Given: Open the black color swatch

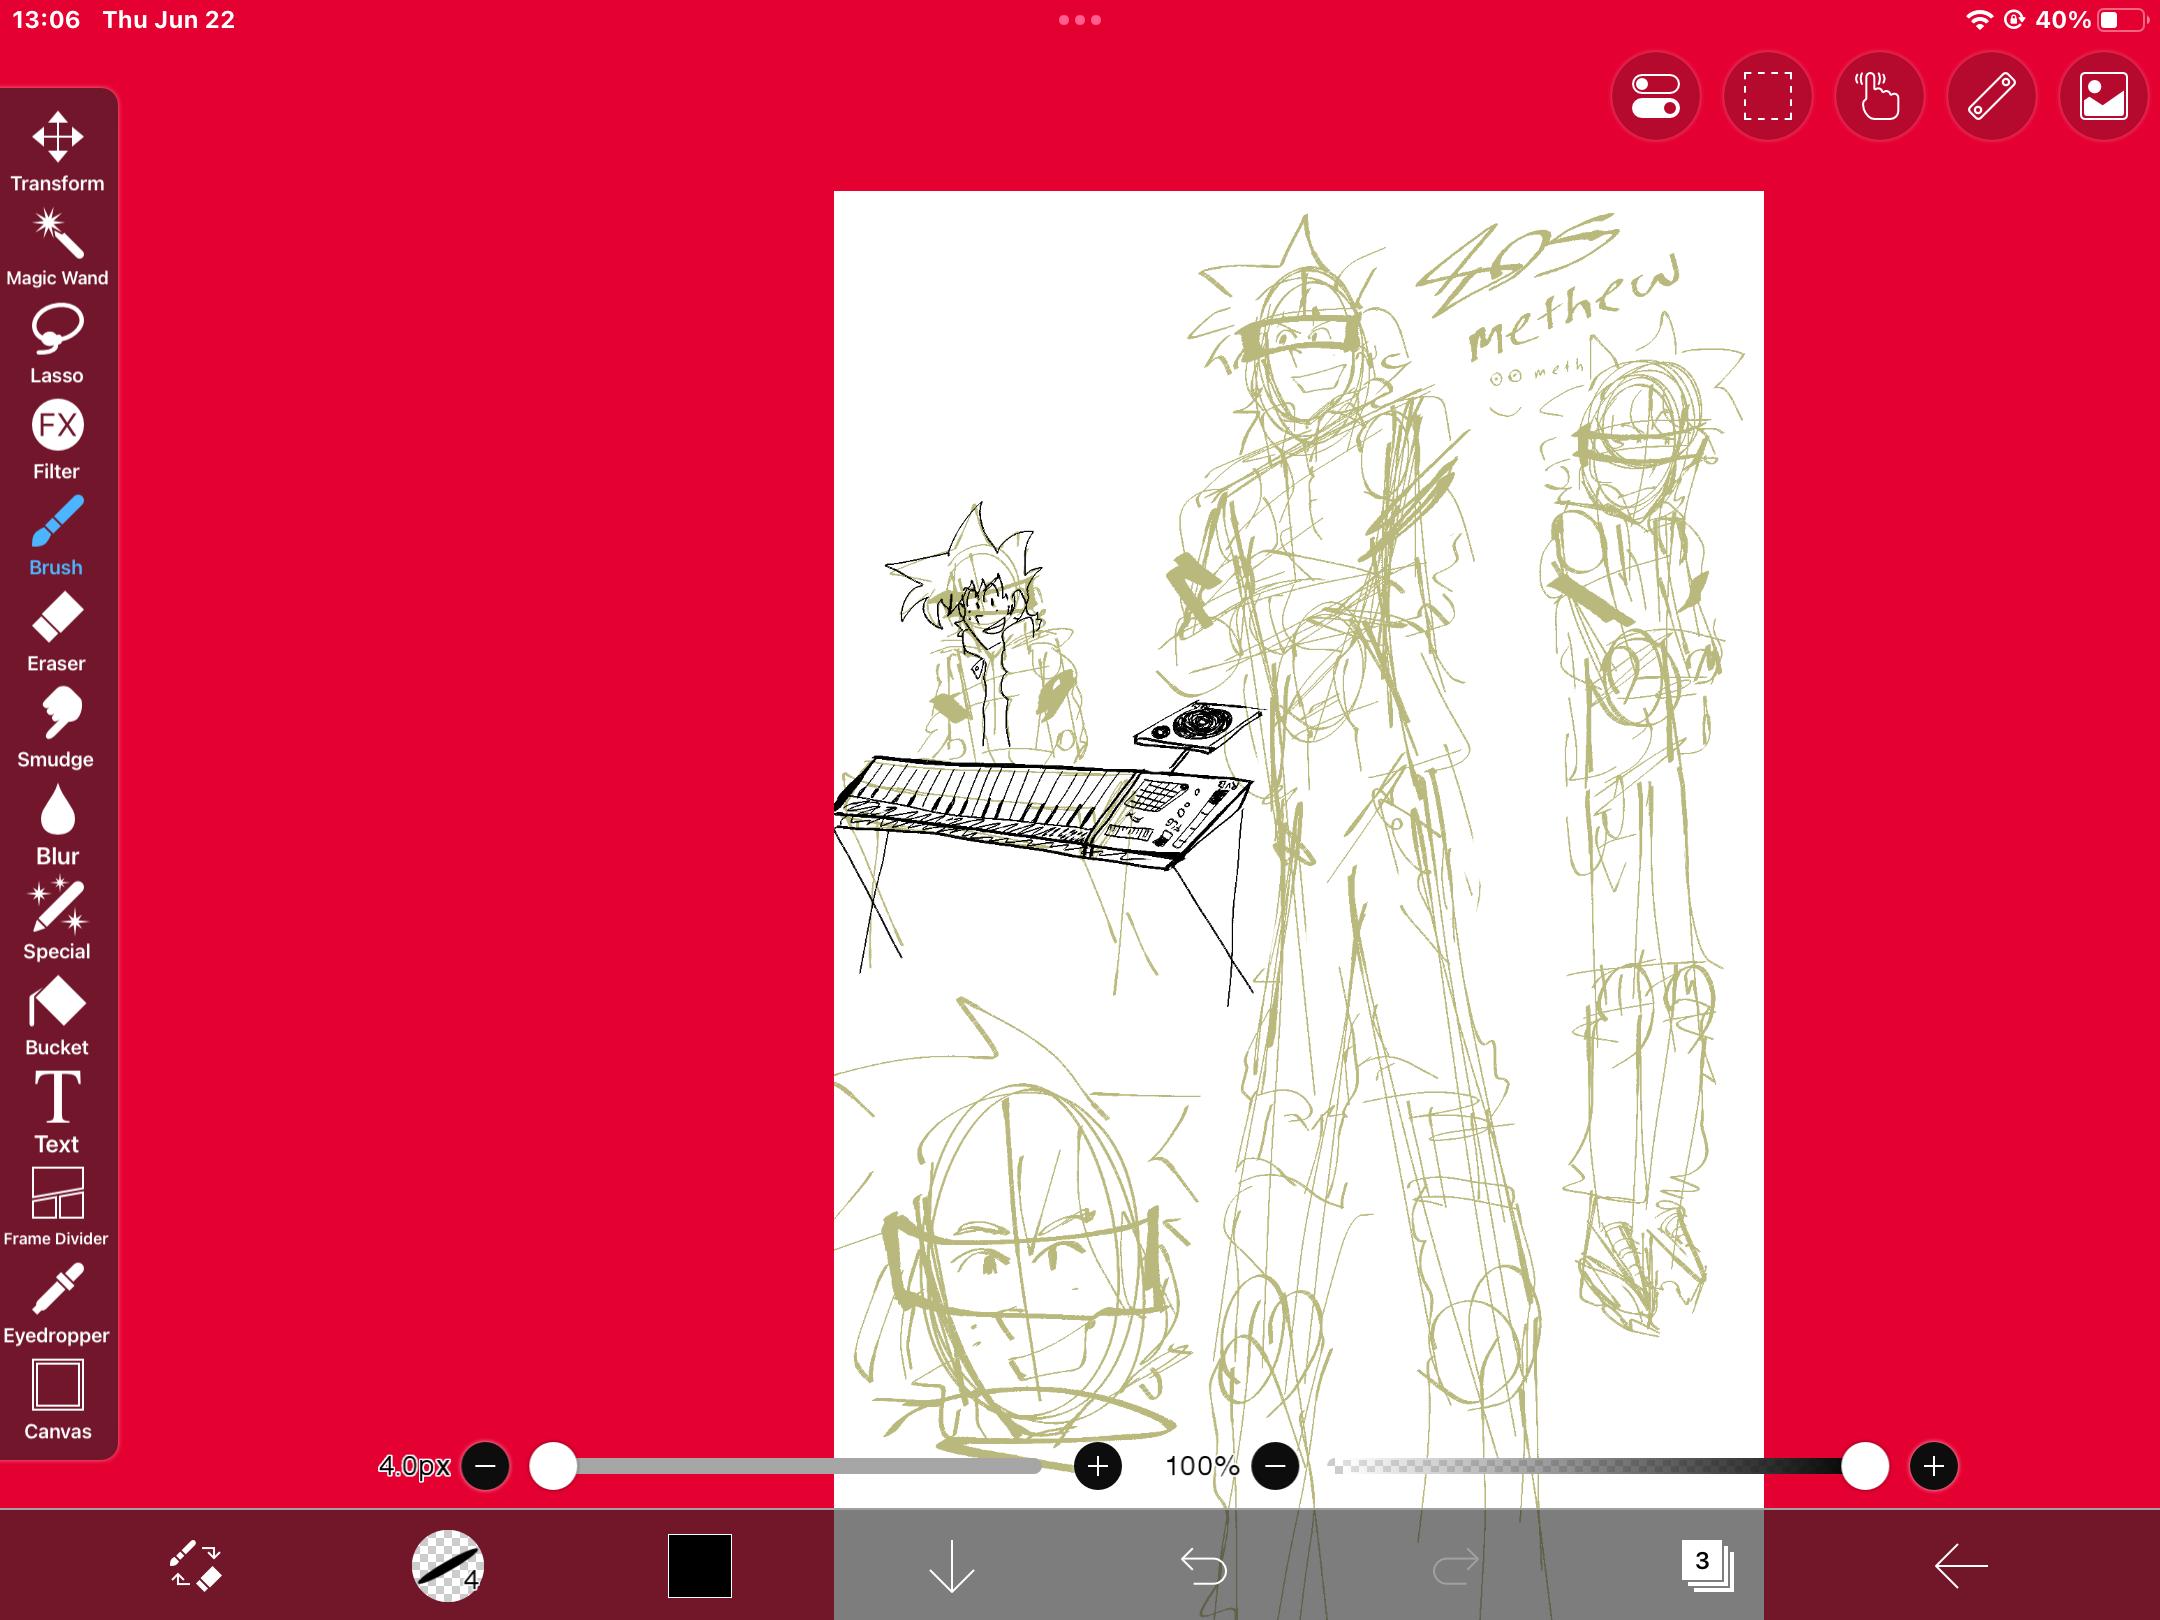Looking at the screenshot, I should pos(700,1566).
